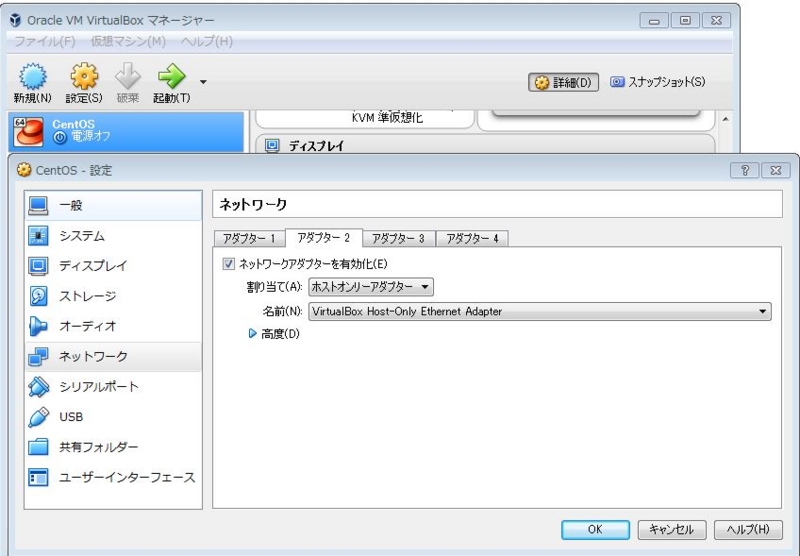Screen dimensions: 800x556
Task: Switch to スナップショット(S) view
Action: coord(658,82)
